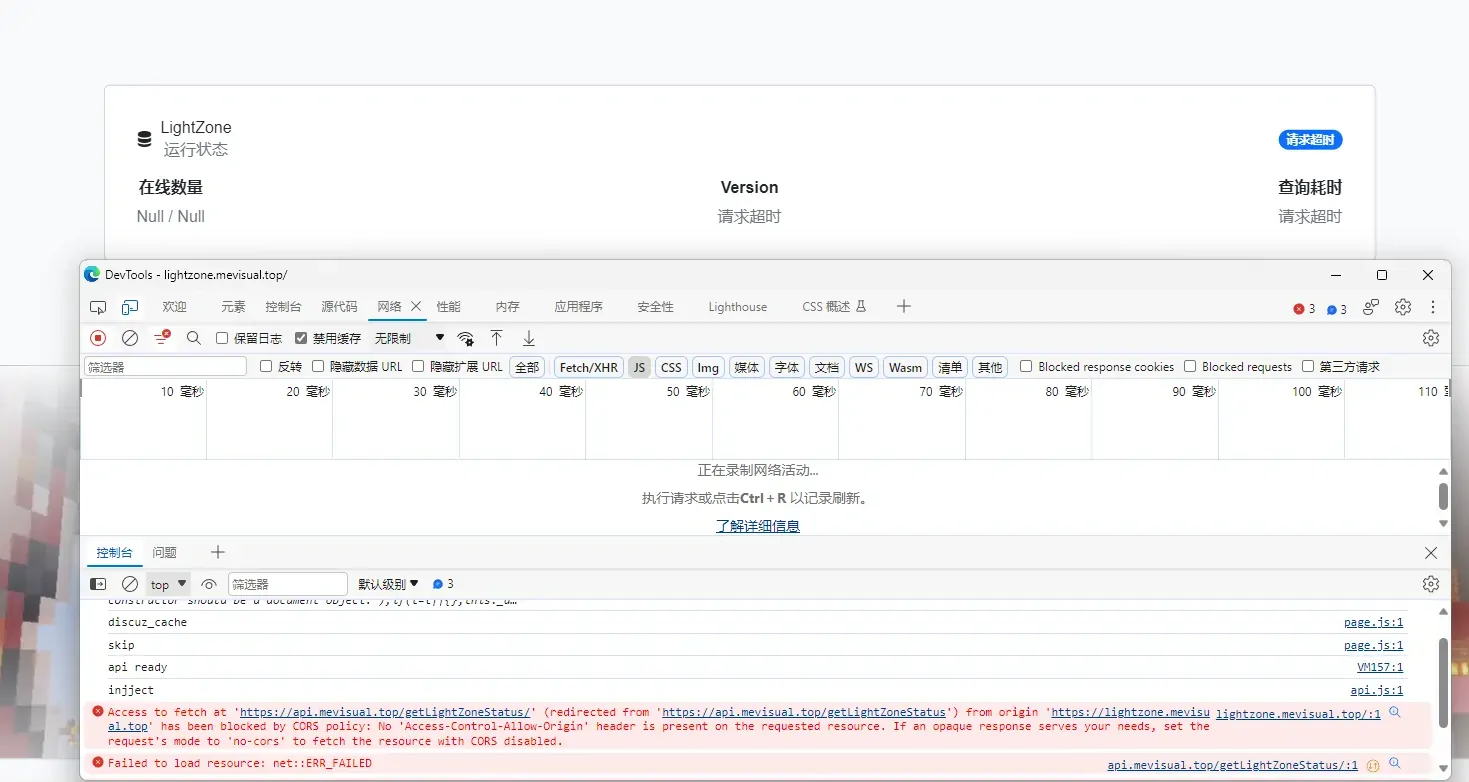This screenshot has width=1469, height=782.
Task: Check 隐藏数据 URL checkbox
Action: click(318, 366)
